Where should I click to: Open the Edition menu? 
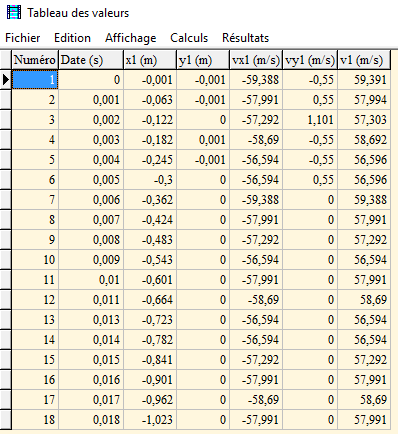(72, 38)
